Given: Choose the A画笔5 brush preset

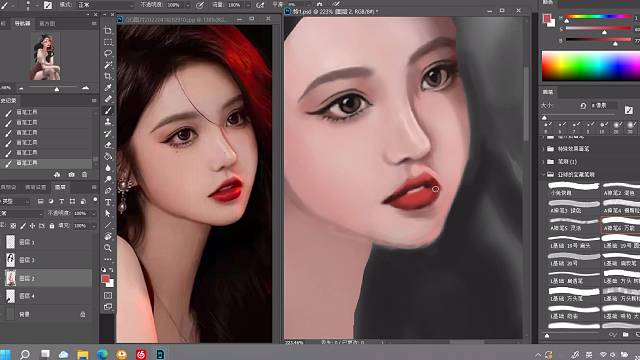Looking at the screenshot, I should click(573, 224).
